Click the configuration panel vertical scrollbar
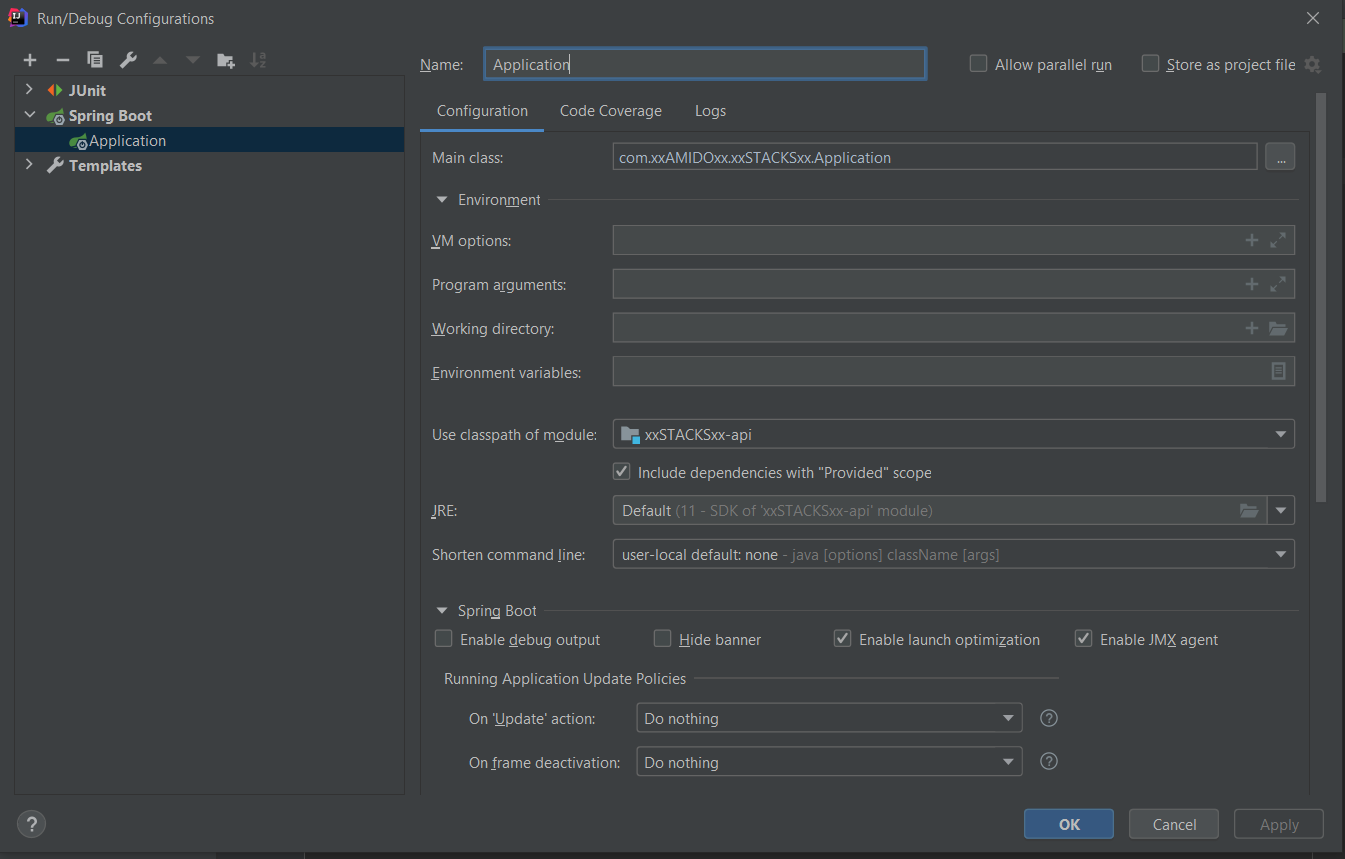Image resolution: width=1345 pixels, height=859 pixels. point(1320,297)
